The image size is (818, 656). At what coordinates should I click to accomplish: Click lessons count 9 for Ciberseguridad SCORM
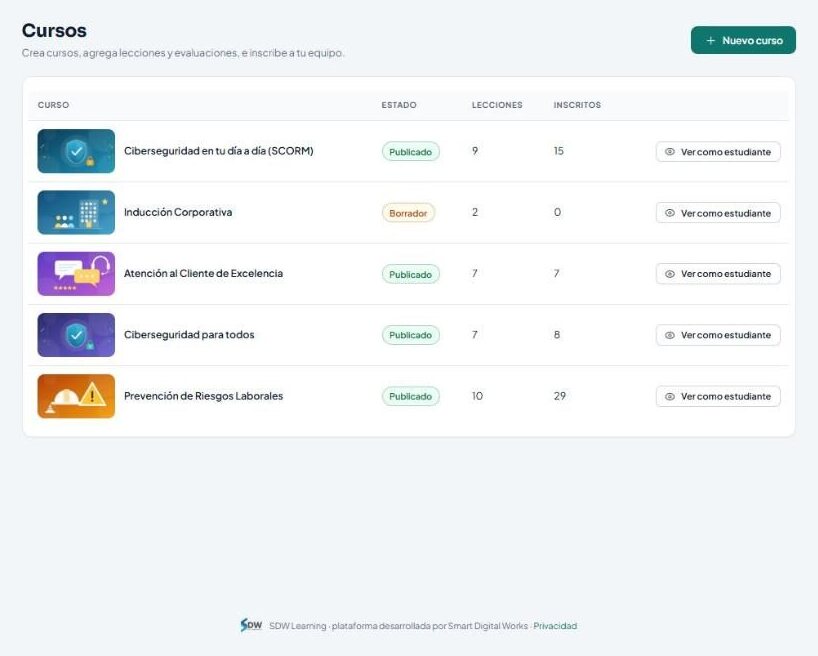tap(475, 151)
